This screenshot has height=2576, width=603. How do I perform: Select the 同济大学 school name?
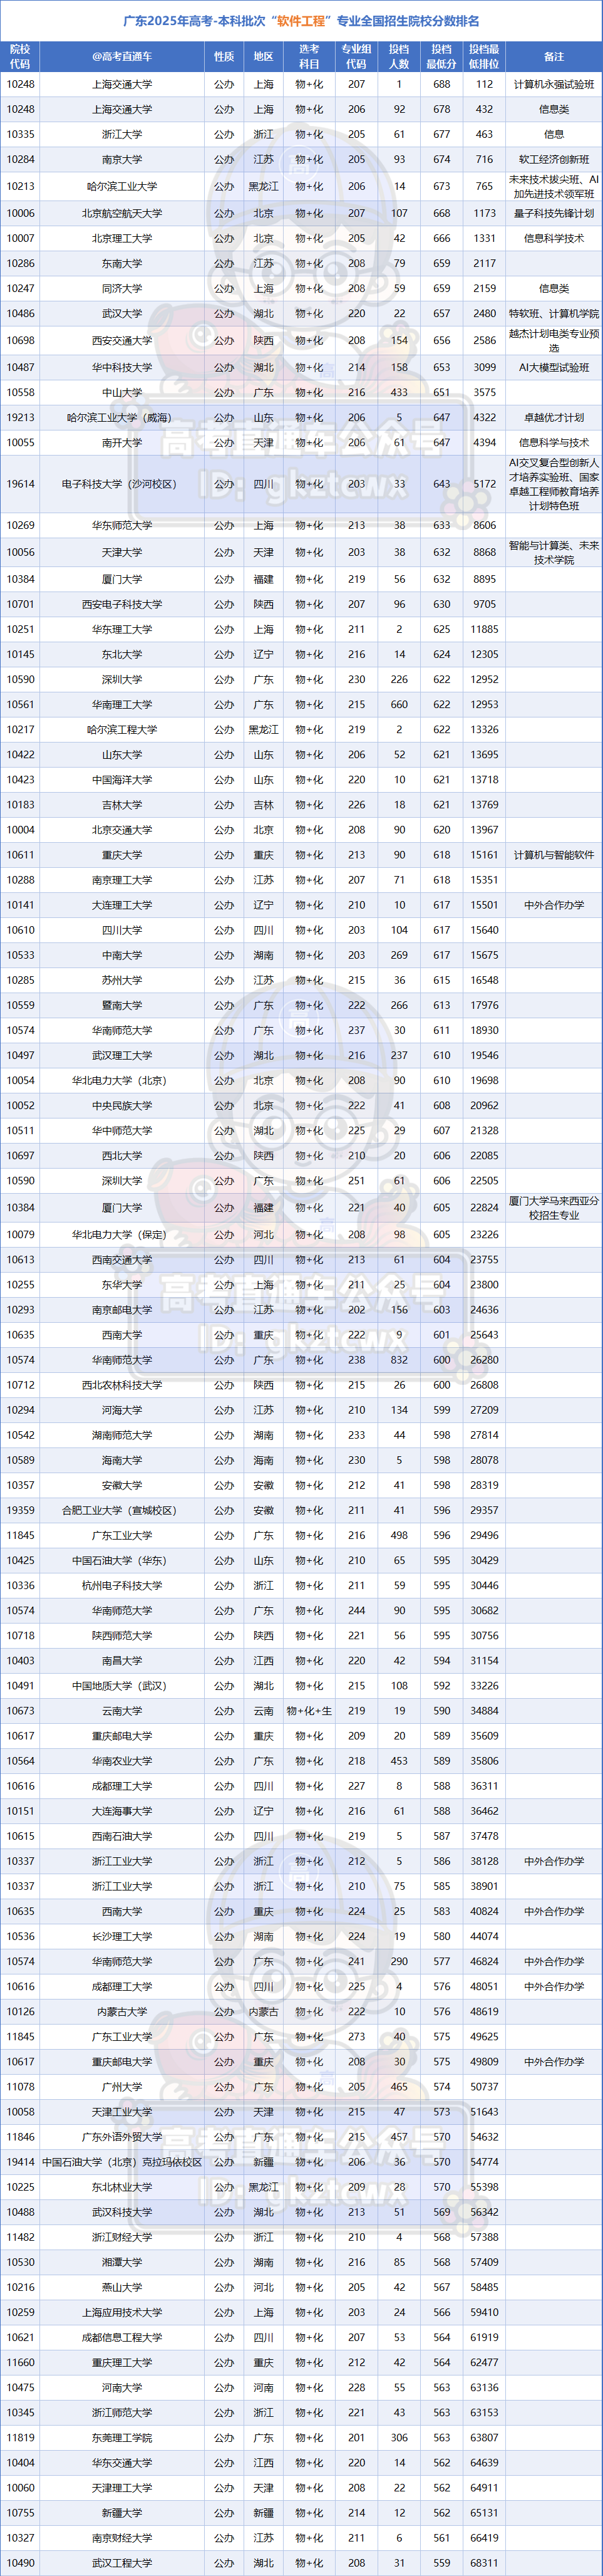pos(122,288)
